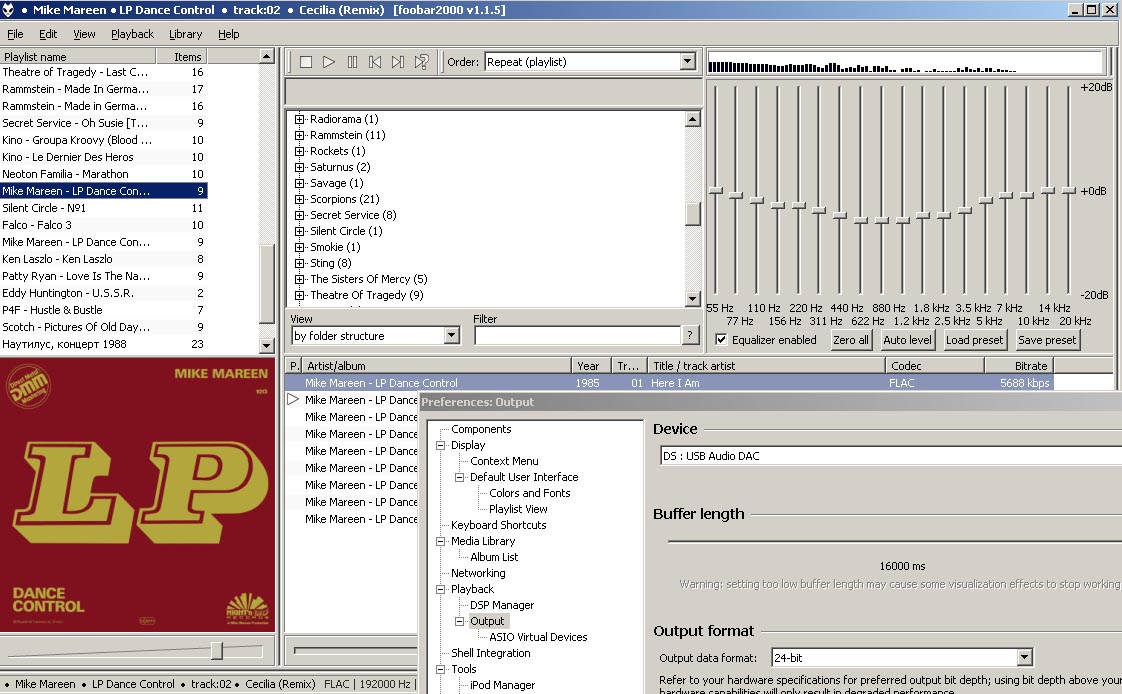The width and height of the screenshot is (1122, 694).
Task: Select 'Networking' in the Preferences tree
Action: point(478,573)
